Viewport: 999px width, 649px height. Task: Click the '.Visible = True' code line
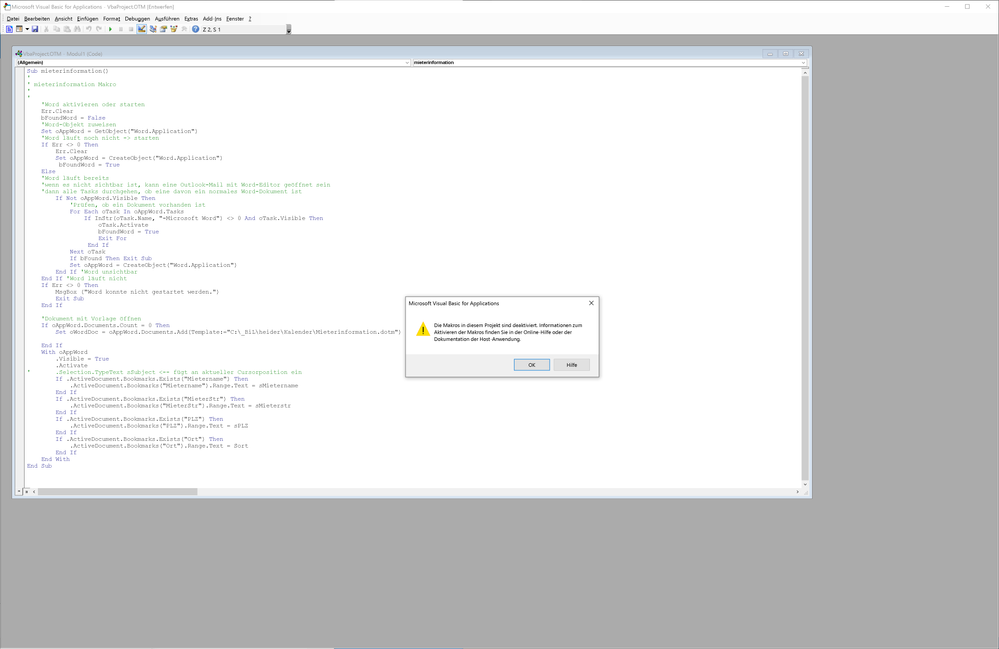[x=82, y=359]
